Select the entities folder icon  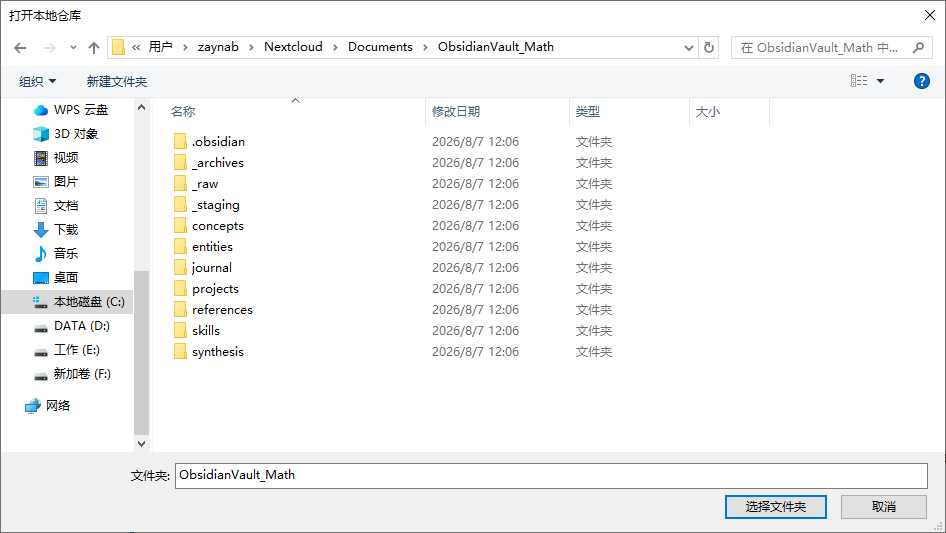coord(180,246)
